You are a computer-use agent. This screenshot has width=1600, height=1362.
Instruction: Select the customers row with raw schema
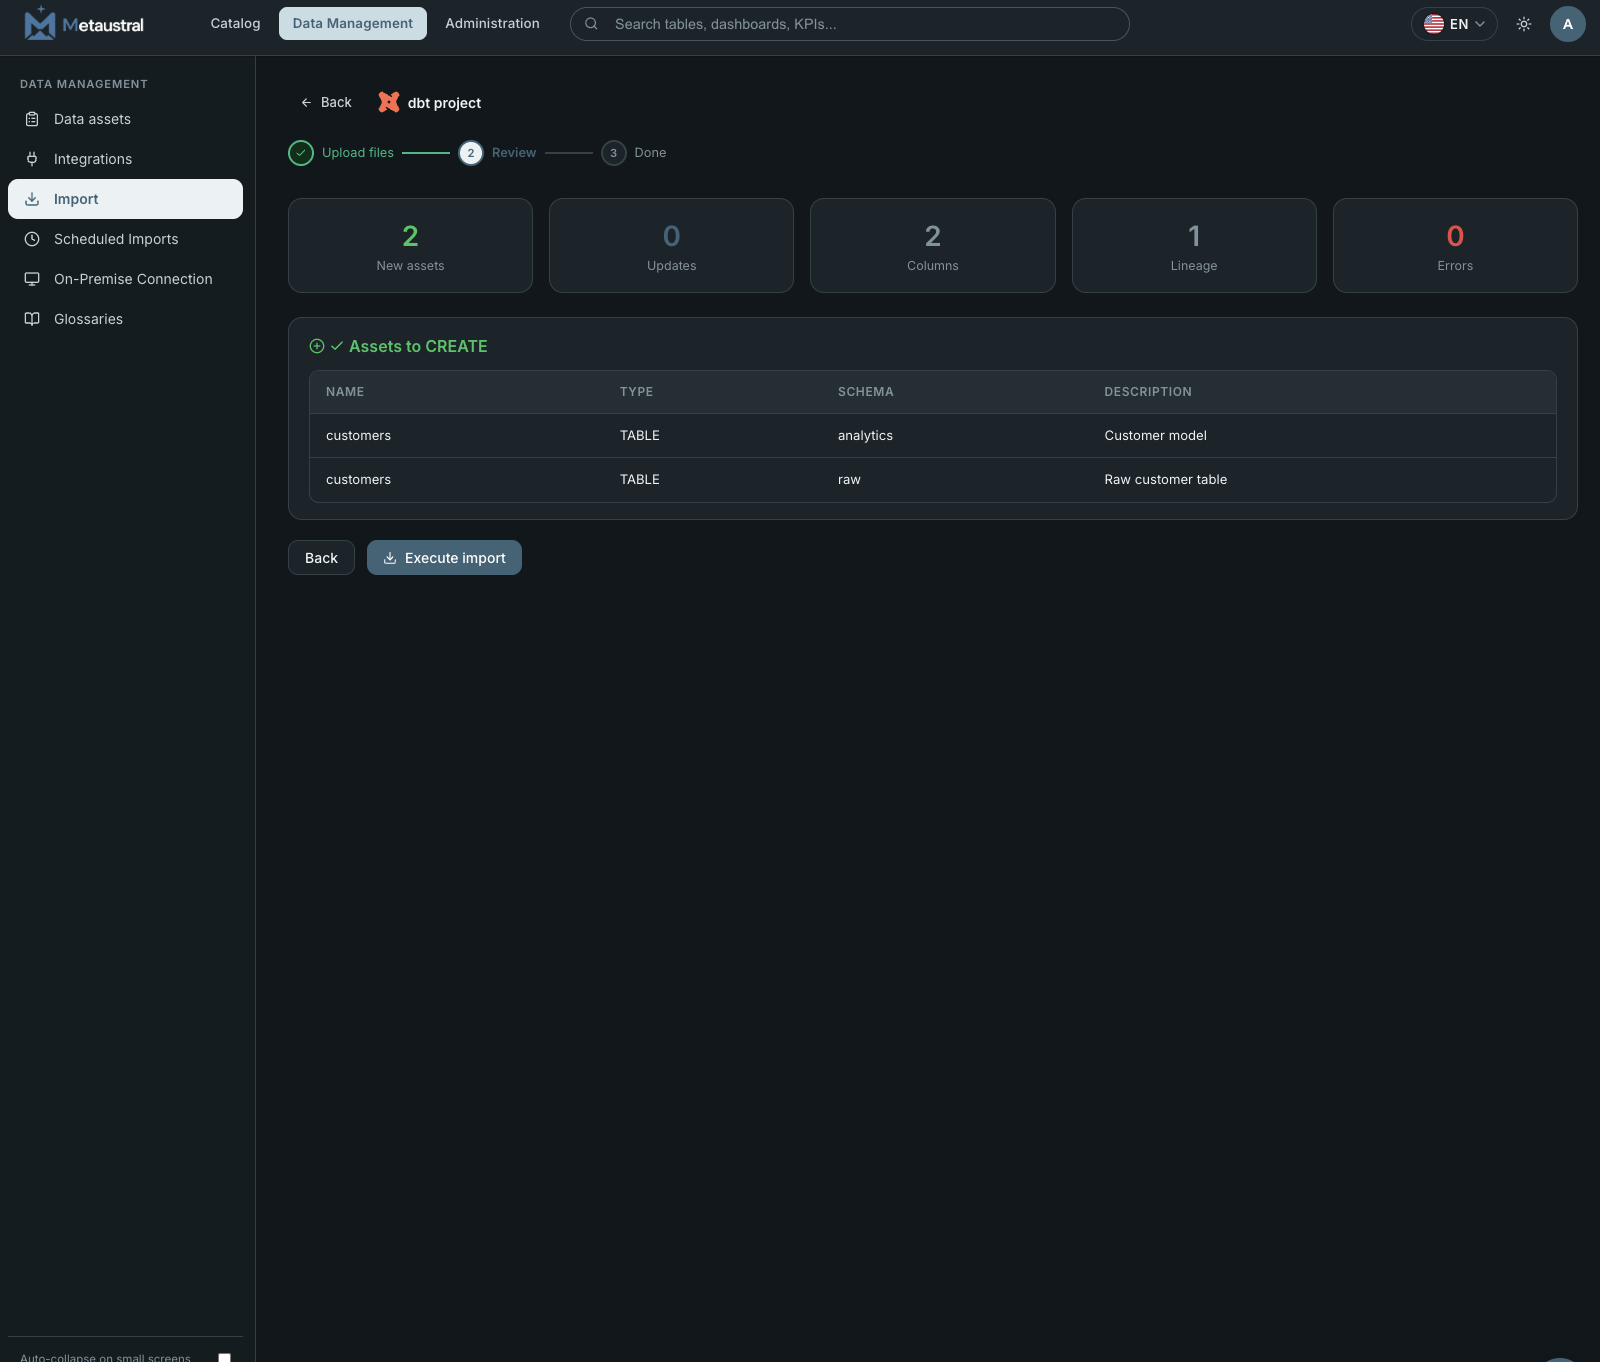click(x=932, y=480)
